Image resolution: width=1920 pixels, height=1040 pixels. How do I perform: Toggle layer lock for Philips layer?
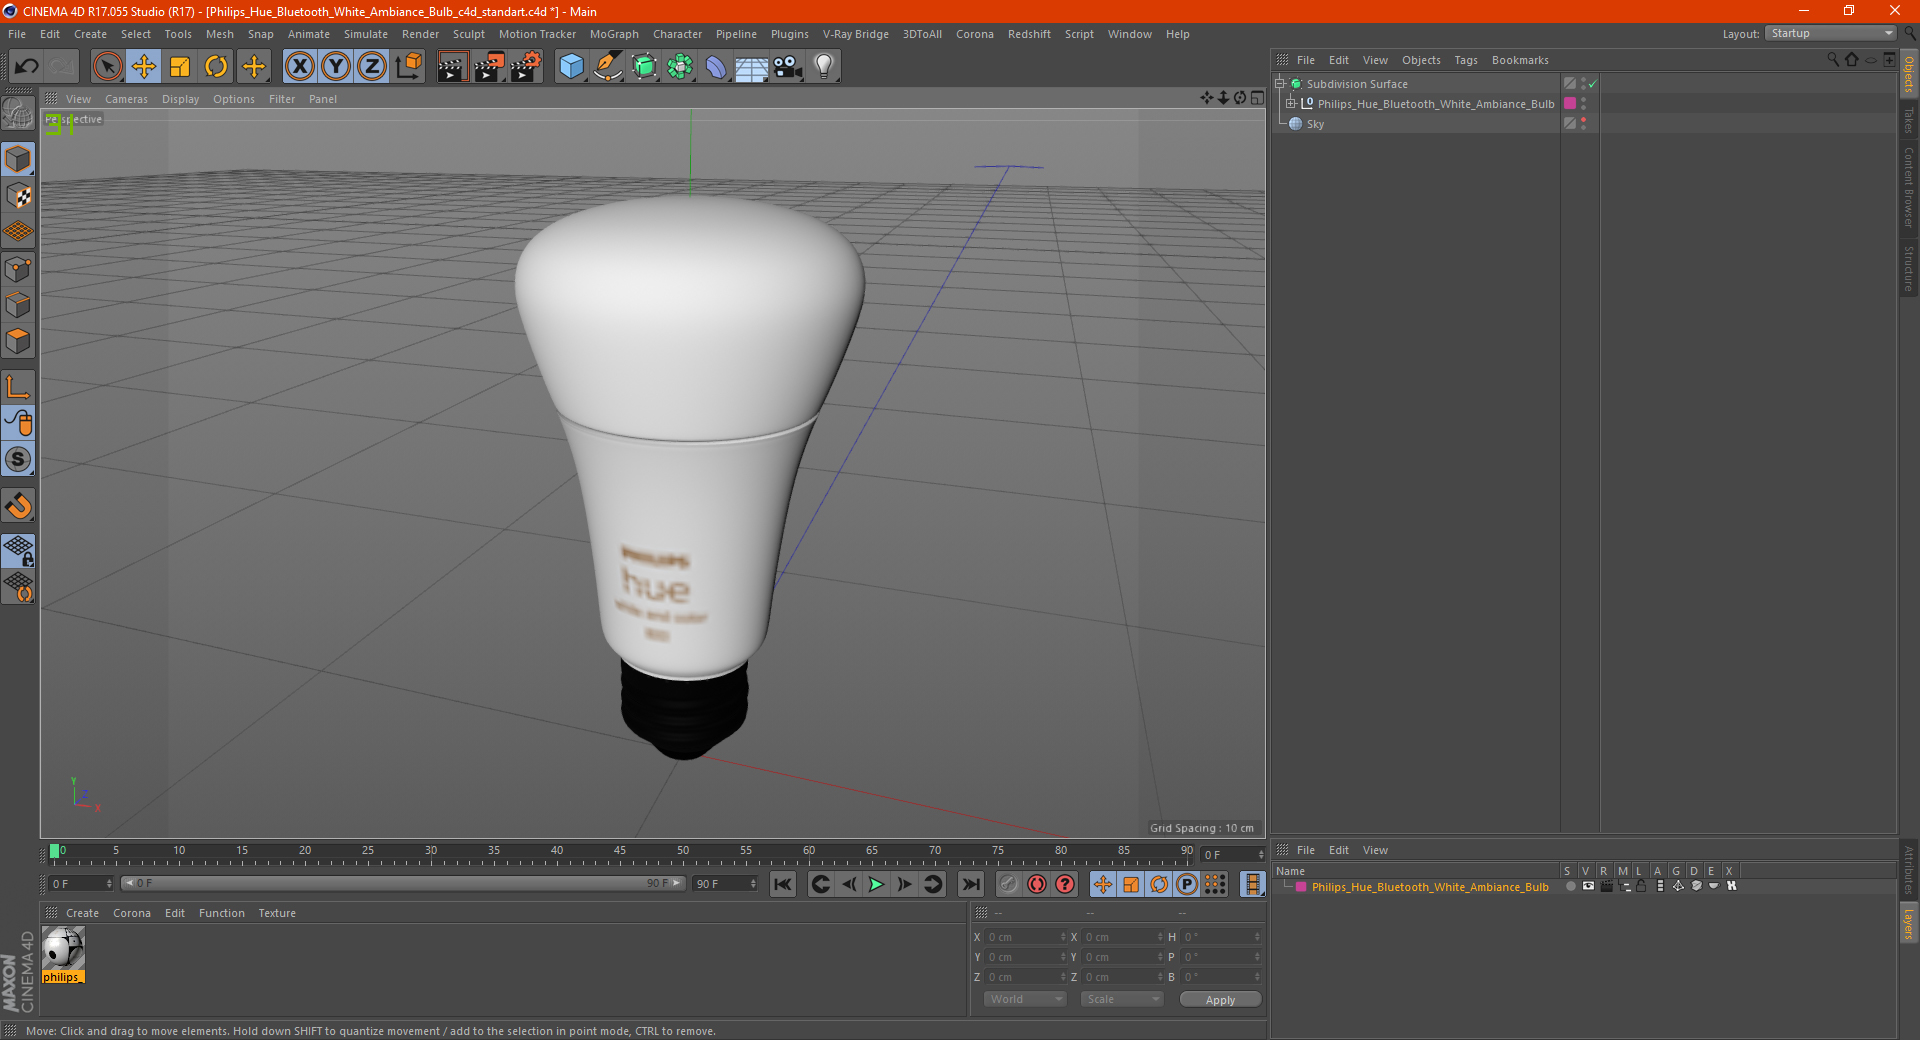1641,886
